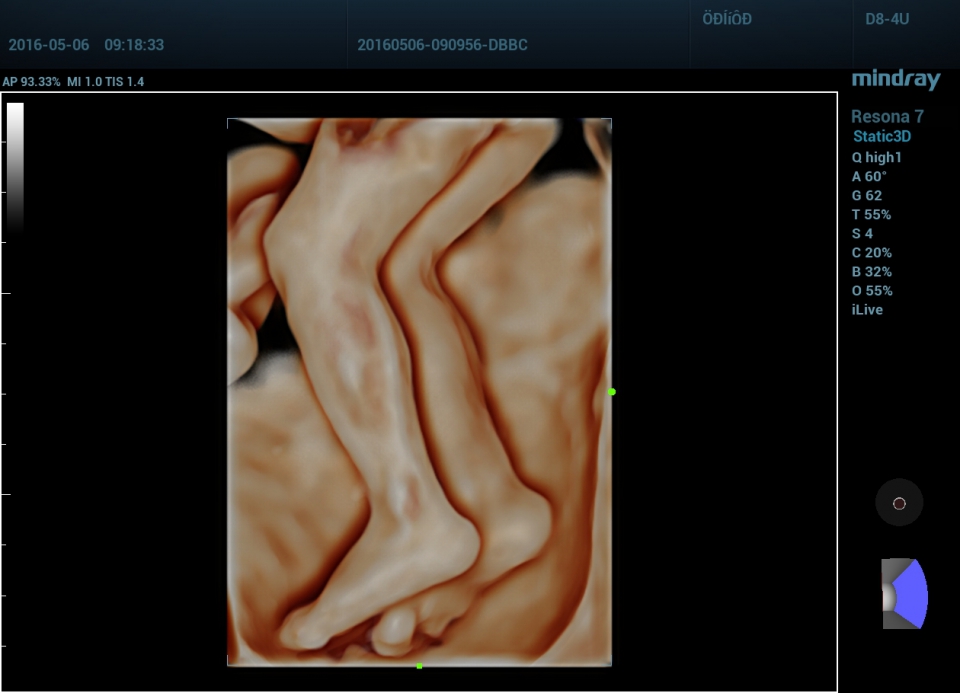Click the Q high1 quality parameter

point(876,157)
